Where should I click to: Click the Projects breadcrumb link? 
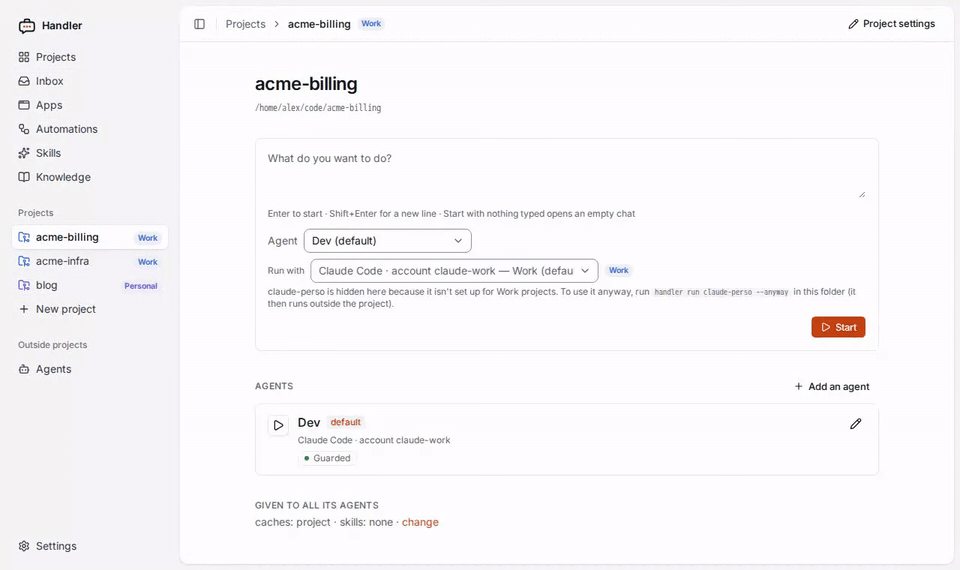246,24
